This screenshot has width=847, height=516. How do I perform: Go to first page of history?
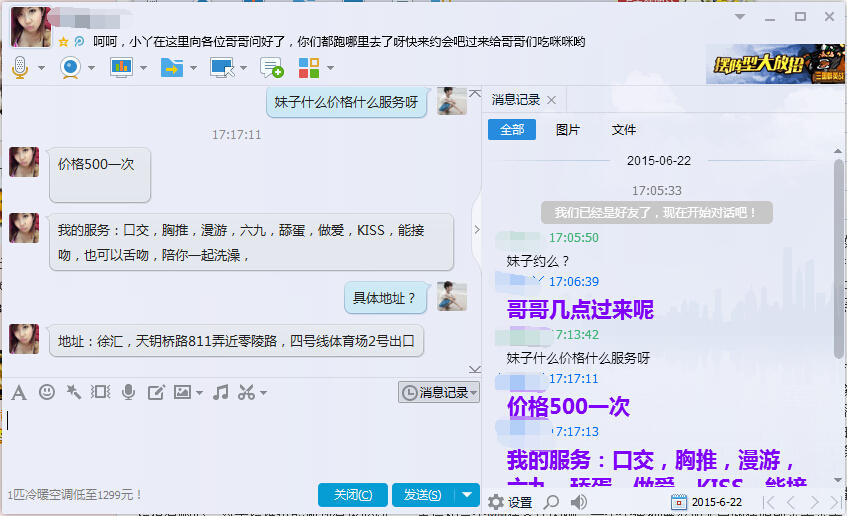[769, 502]
